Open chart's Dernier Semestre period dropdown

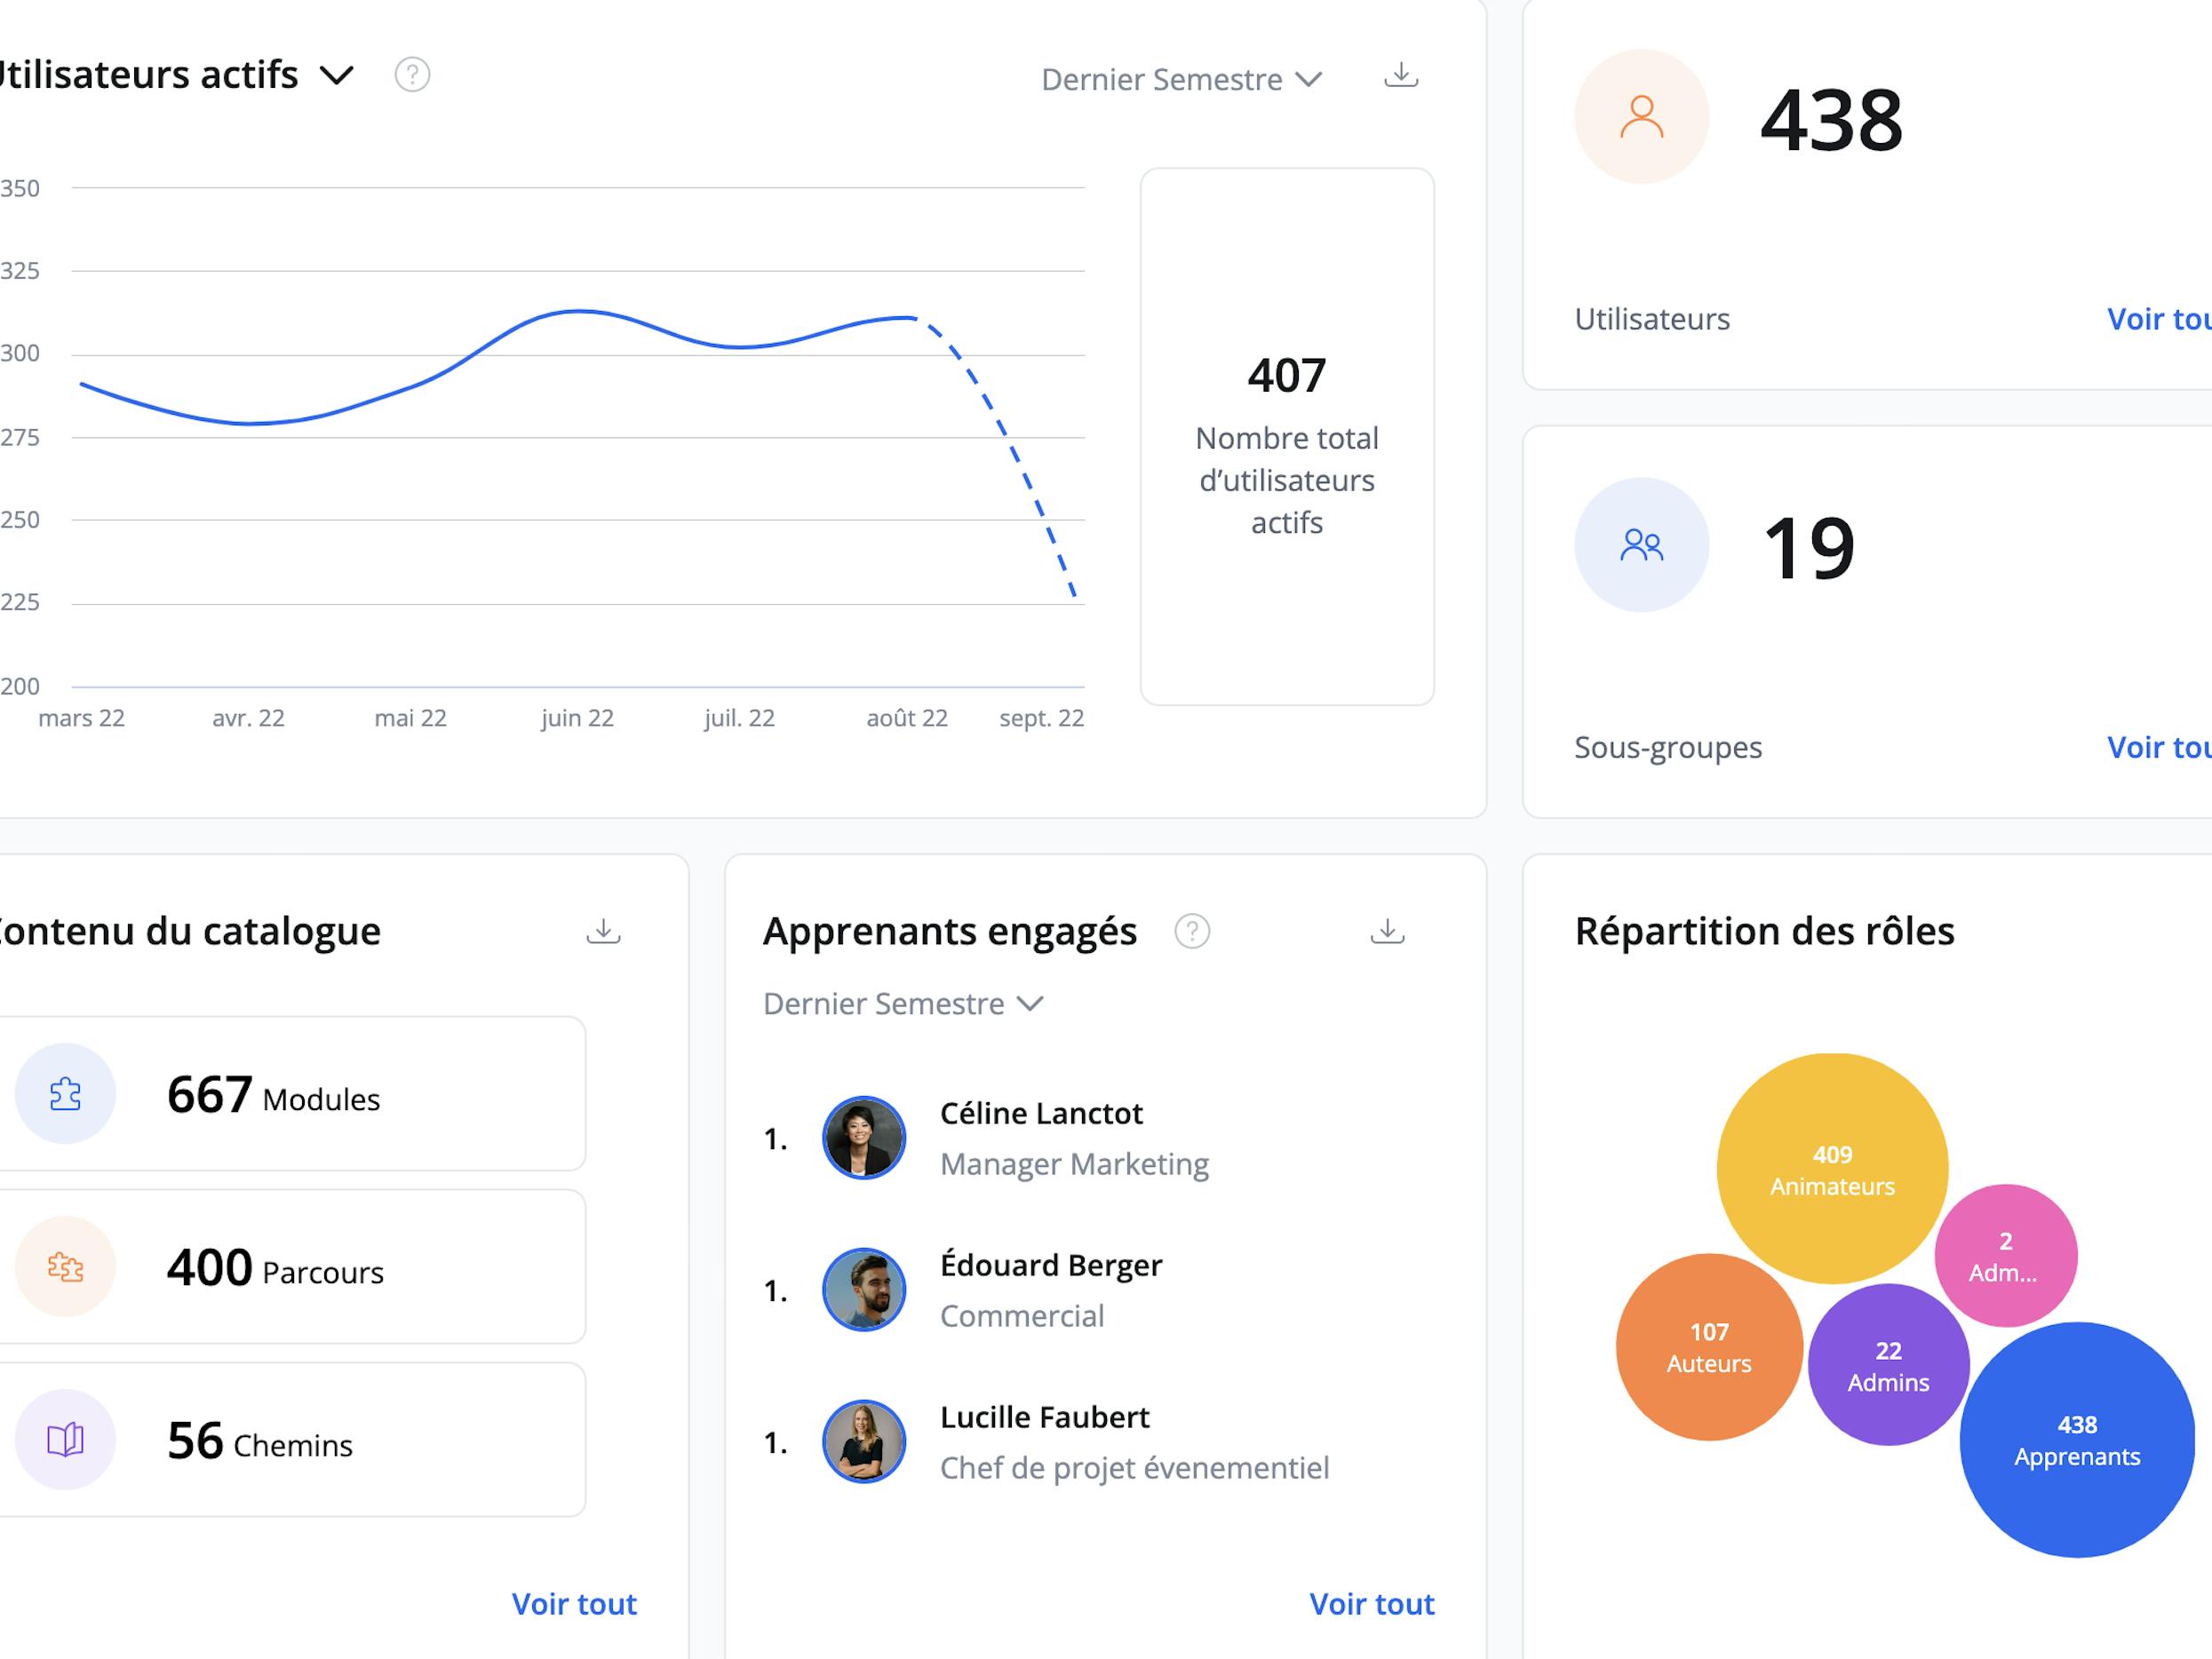click(1181, 80)
